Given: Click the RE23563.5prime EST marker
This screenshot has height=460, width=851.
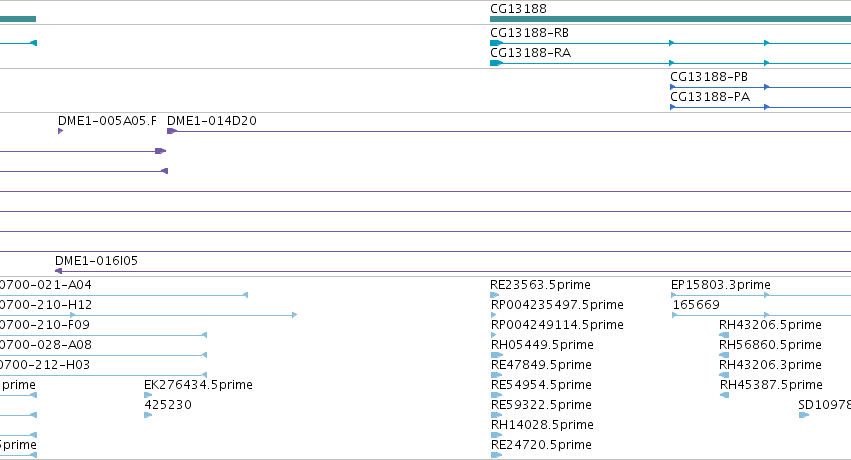Looking at the screenshot, I should 494,295.
